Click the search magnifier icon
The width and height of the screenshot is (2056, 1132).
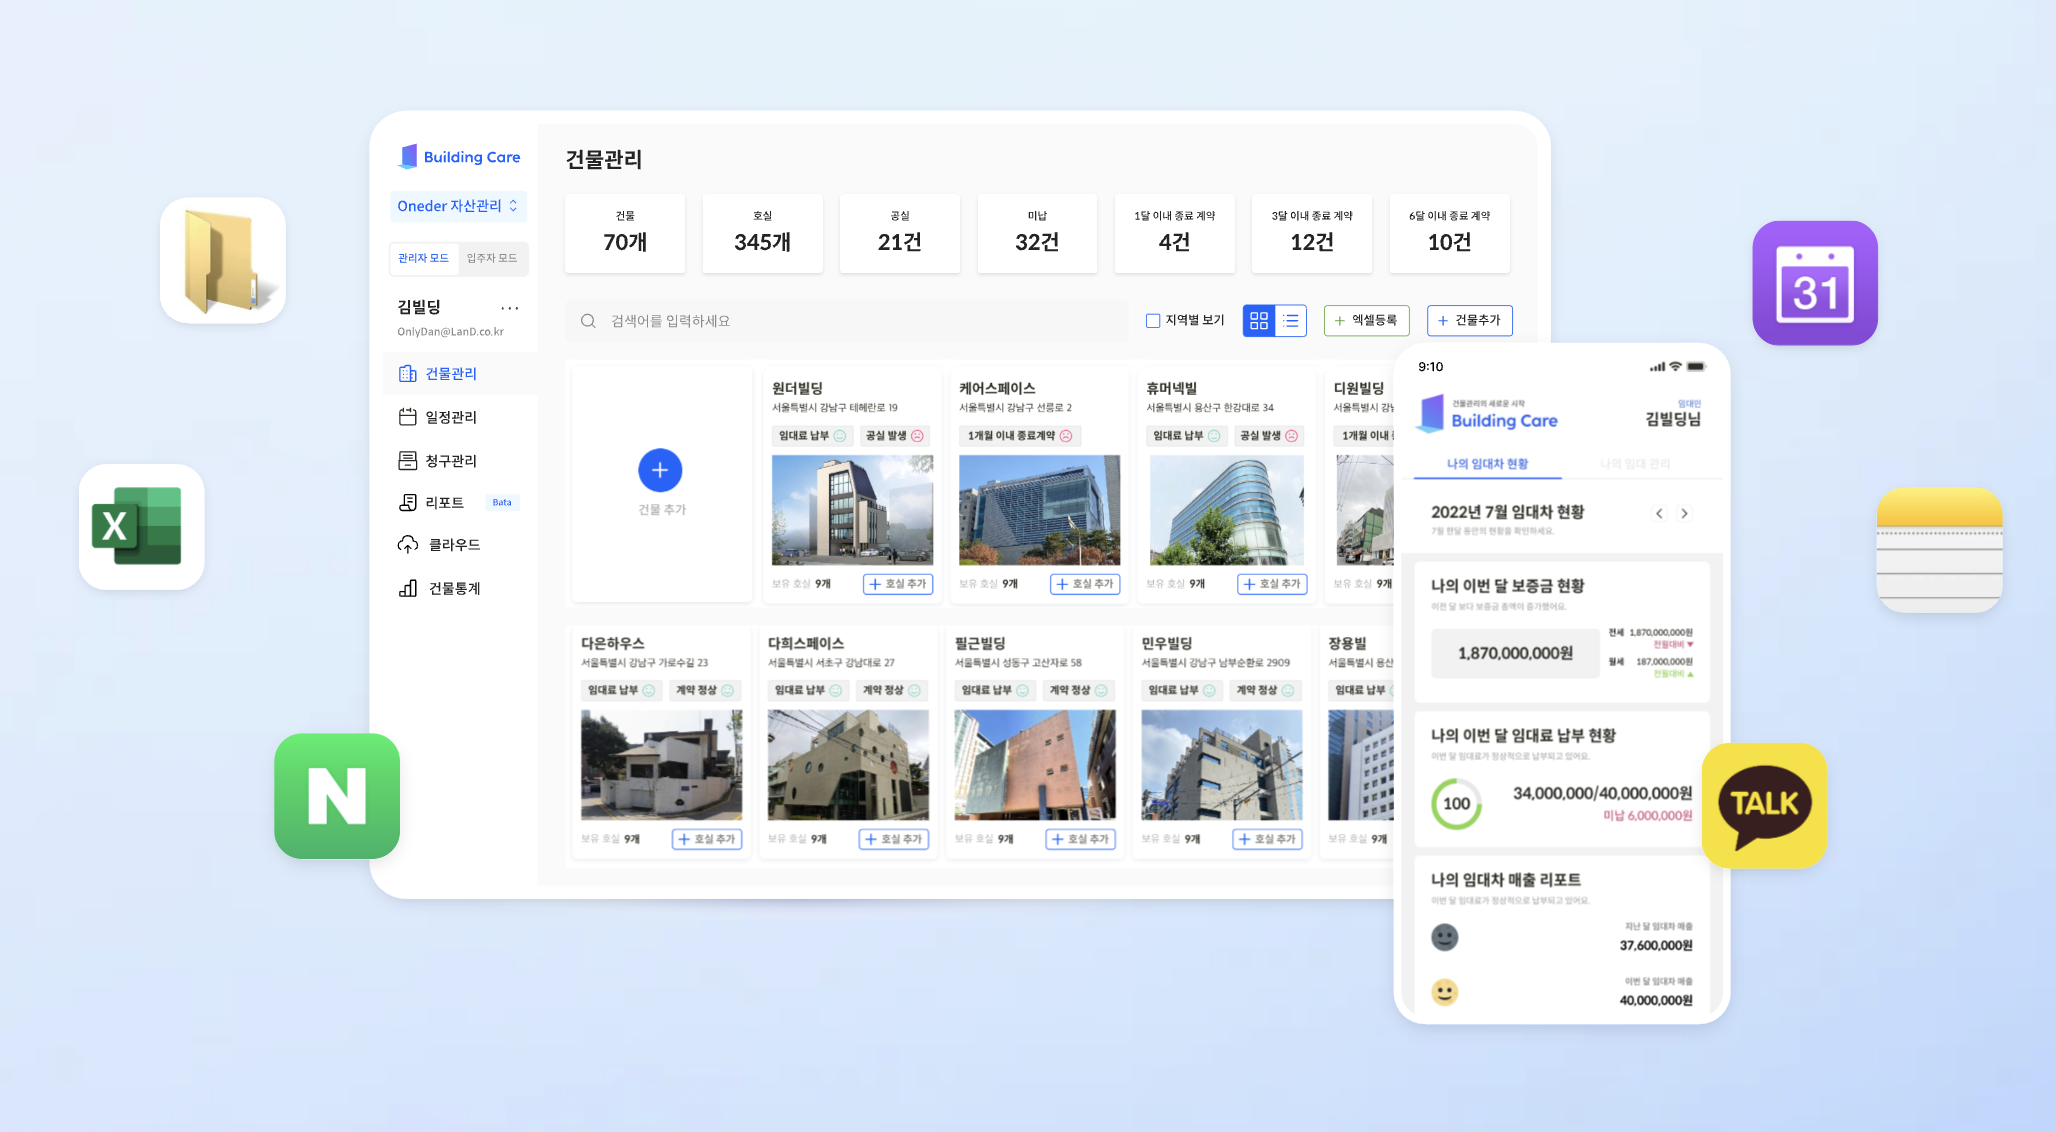(588, 321)
